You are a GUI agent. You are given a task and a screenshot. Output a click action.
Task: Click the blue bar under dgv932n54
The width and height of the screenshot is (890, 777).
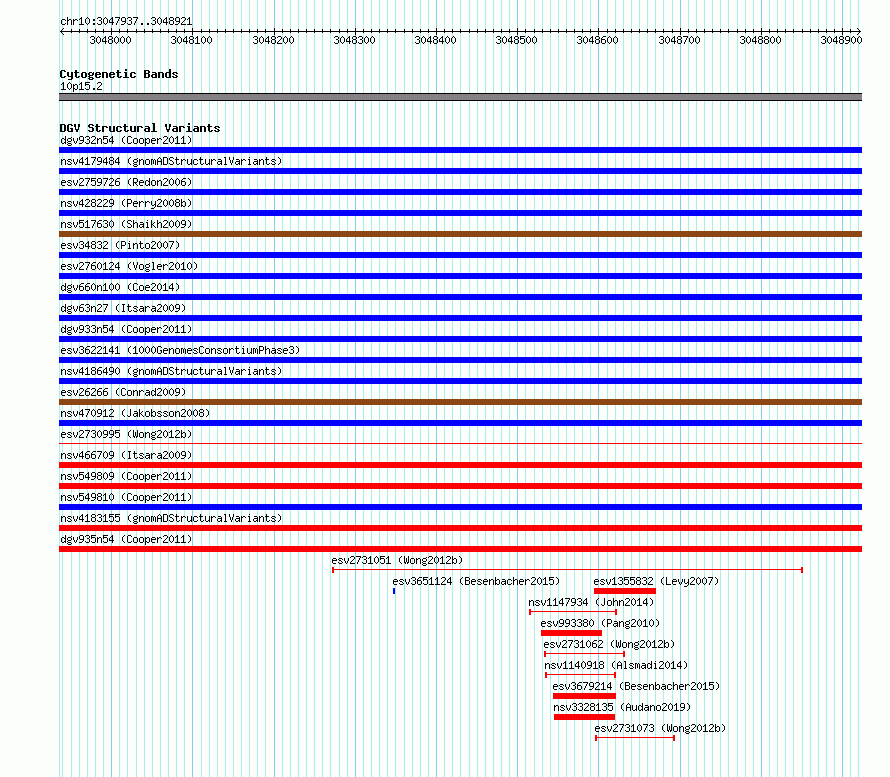click(460, 150)
